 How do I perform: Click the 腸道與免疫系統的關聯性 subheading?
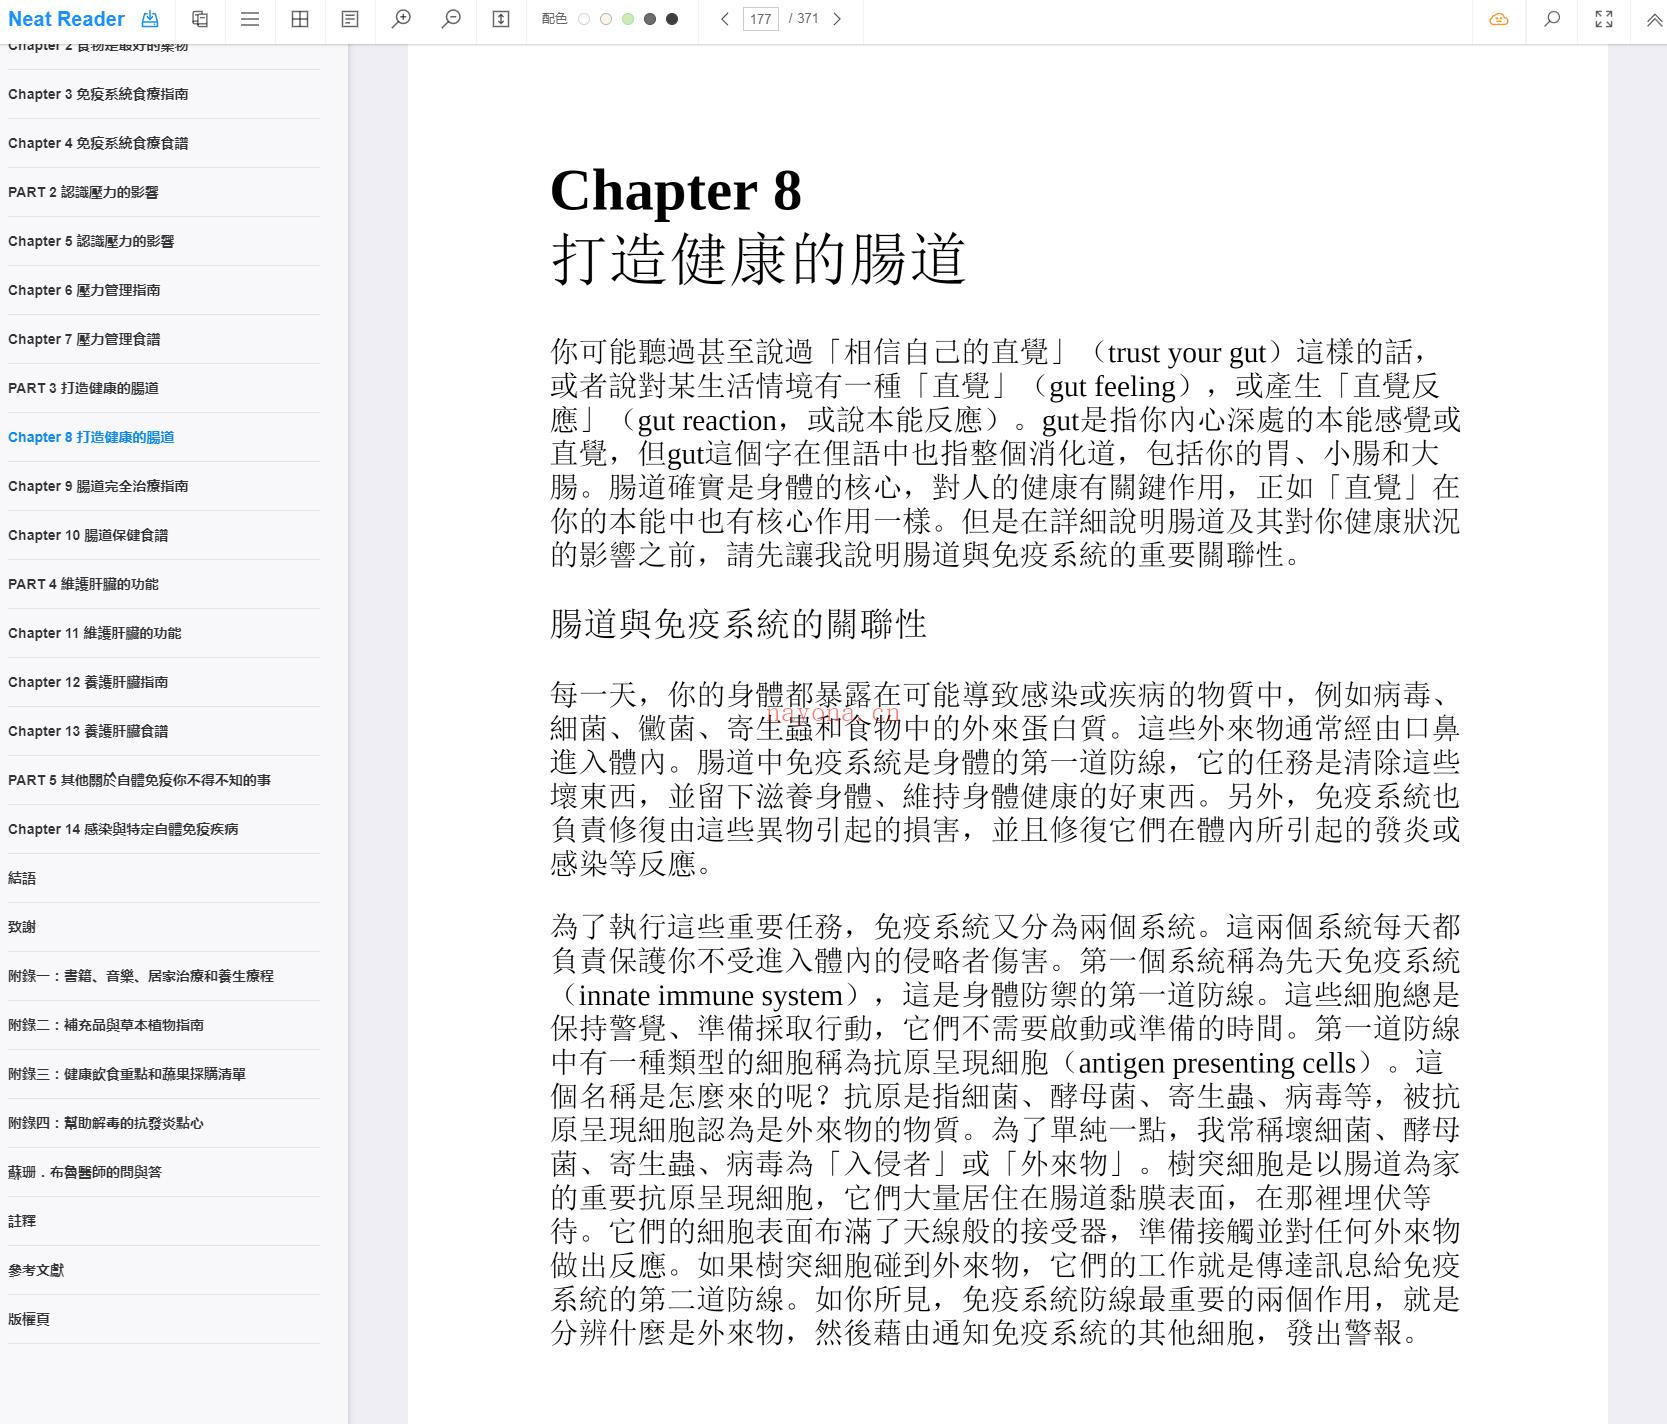(x=738, y=624)
